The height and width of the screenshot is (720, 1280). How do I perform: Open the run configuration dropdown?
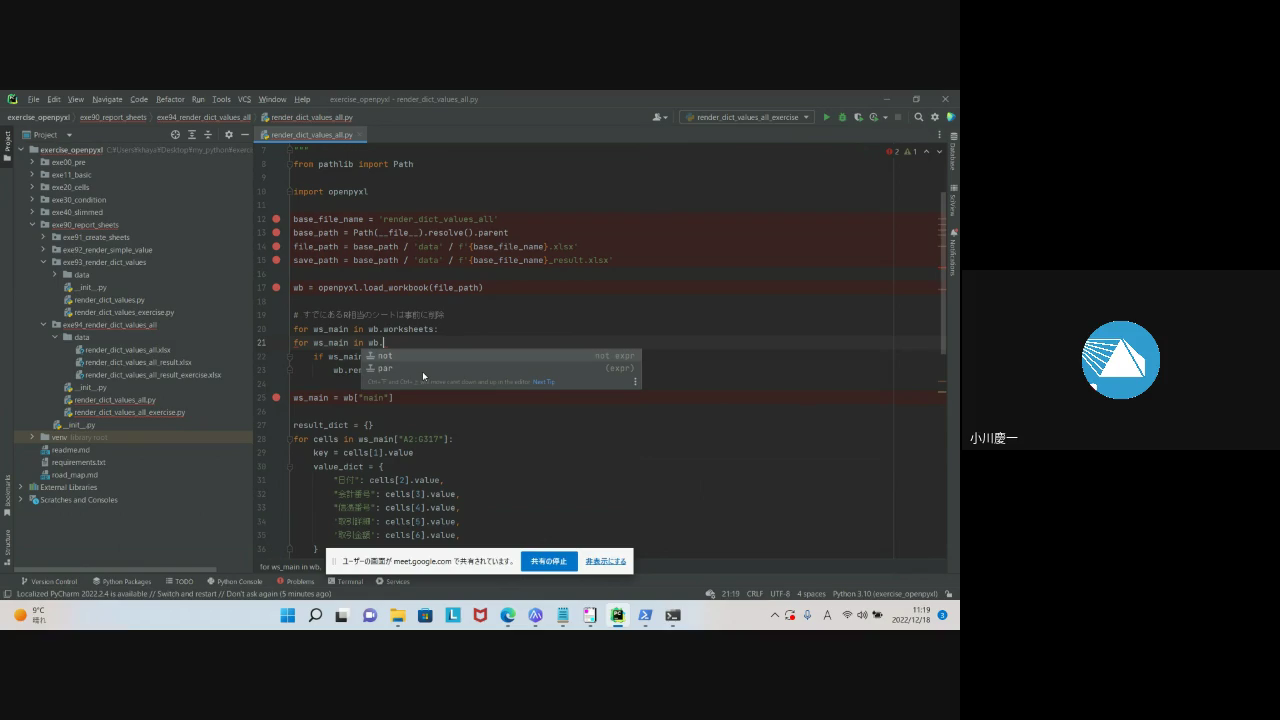click(x=746, y=117)
